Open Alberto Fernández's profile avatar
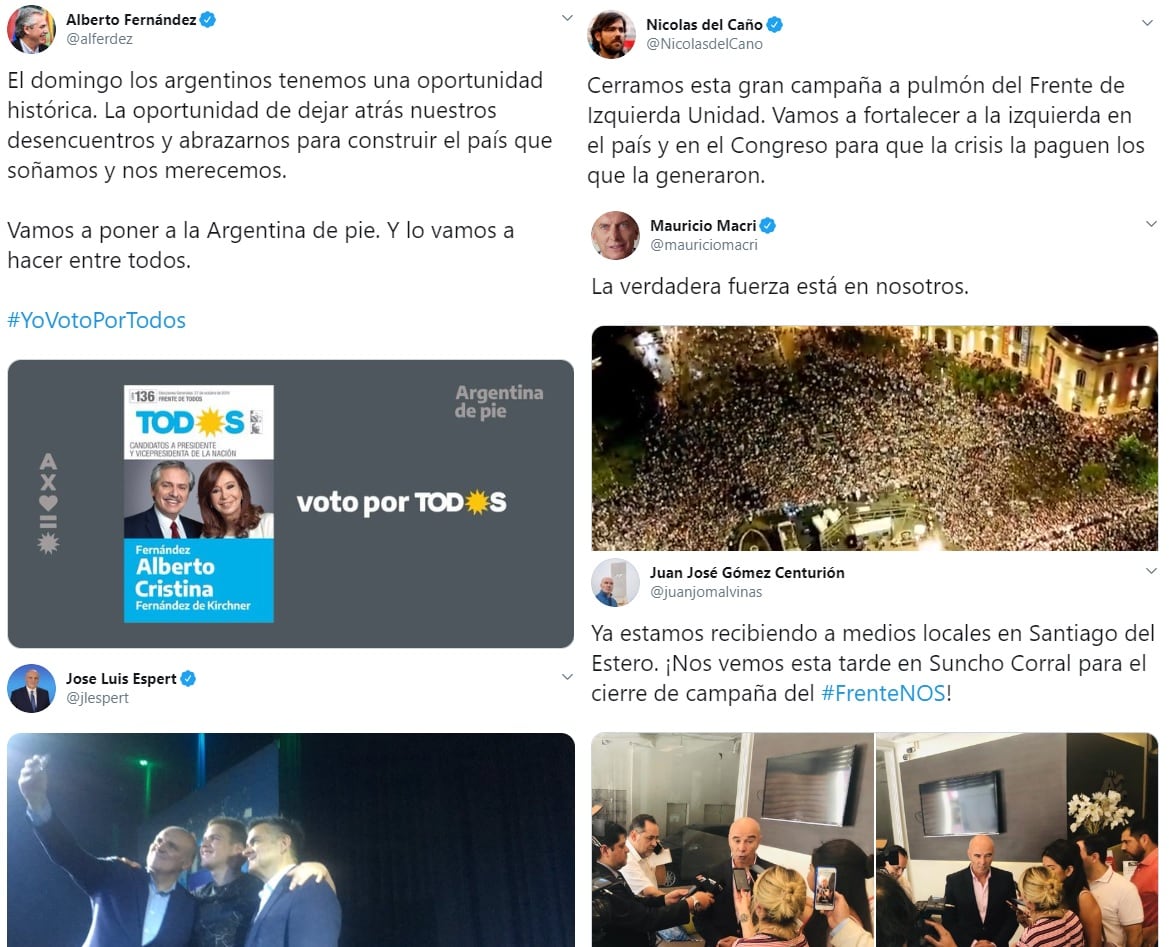Image resolution: width=1169 pixels, height=947 pixels. coord(31,29)
